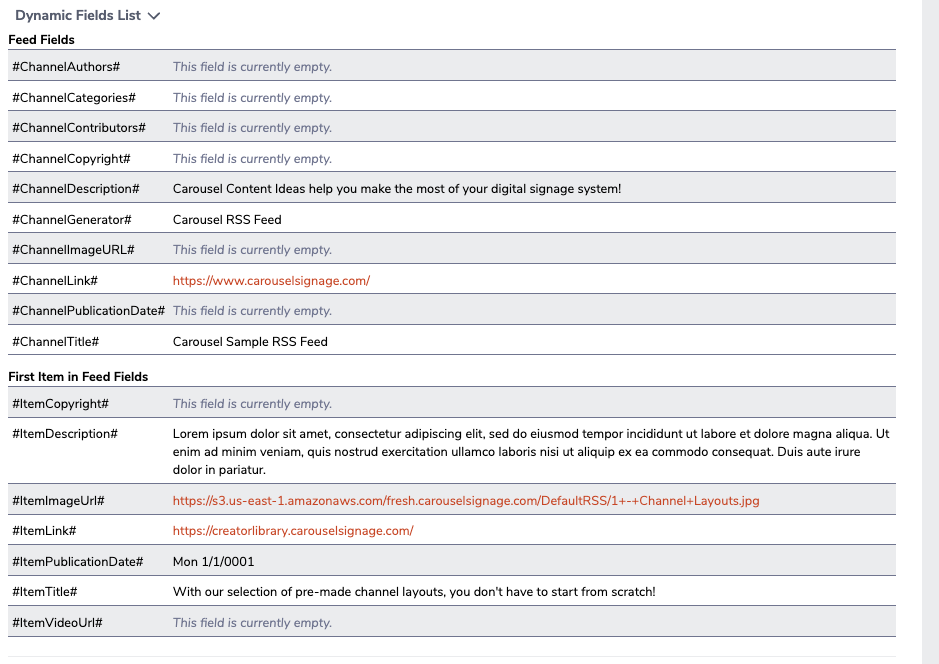
Task: Click the First Item in Feed Fields heading
Action: (x=78, y=377)
